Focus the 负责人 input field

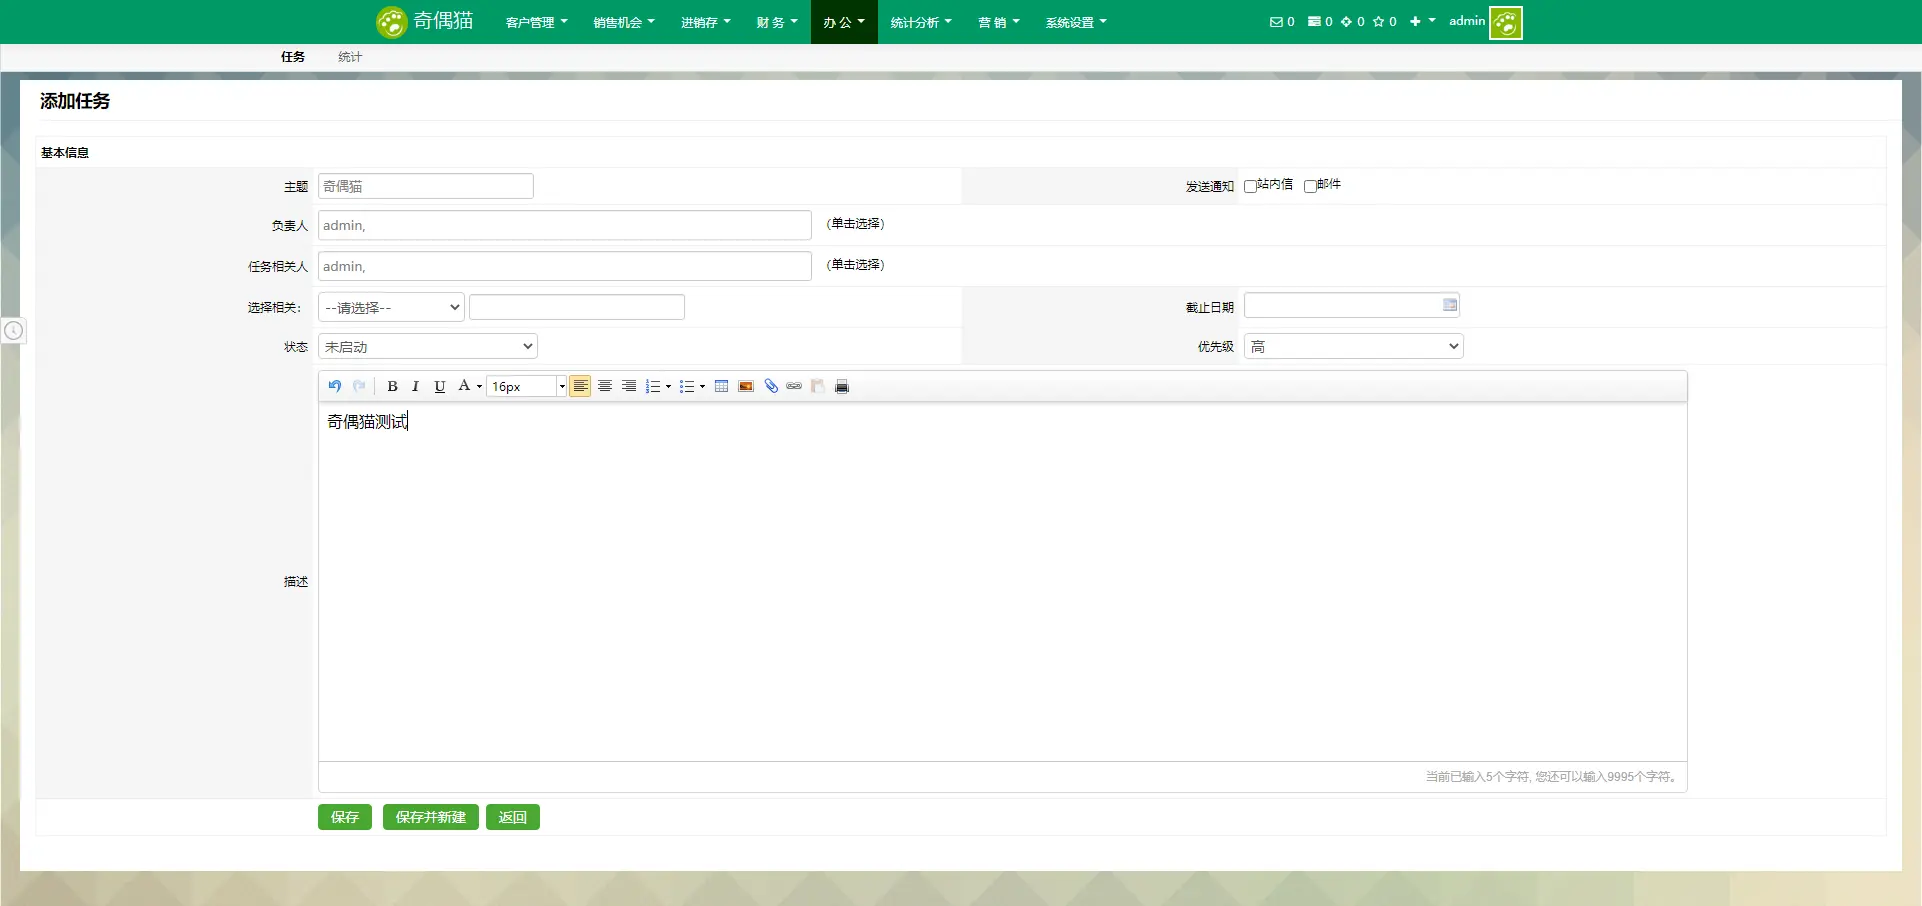(x=565, y=225)
